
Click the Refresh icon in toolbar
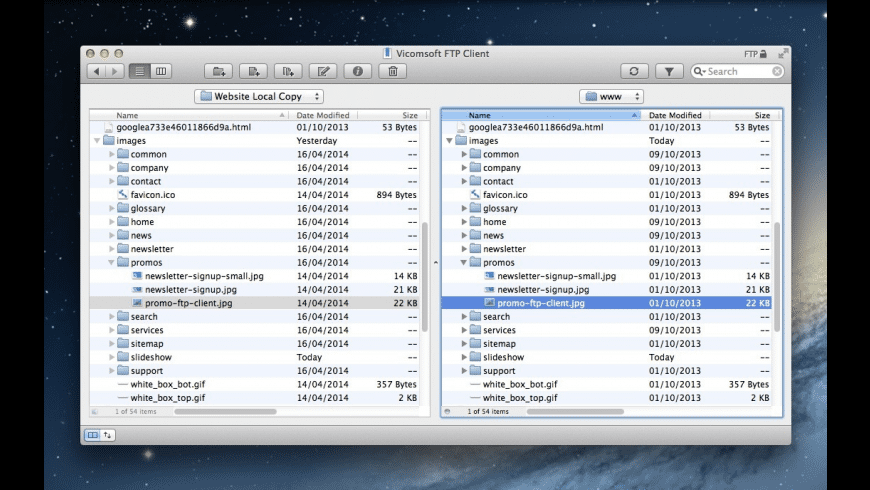click(634, 71)
